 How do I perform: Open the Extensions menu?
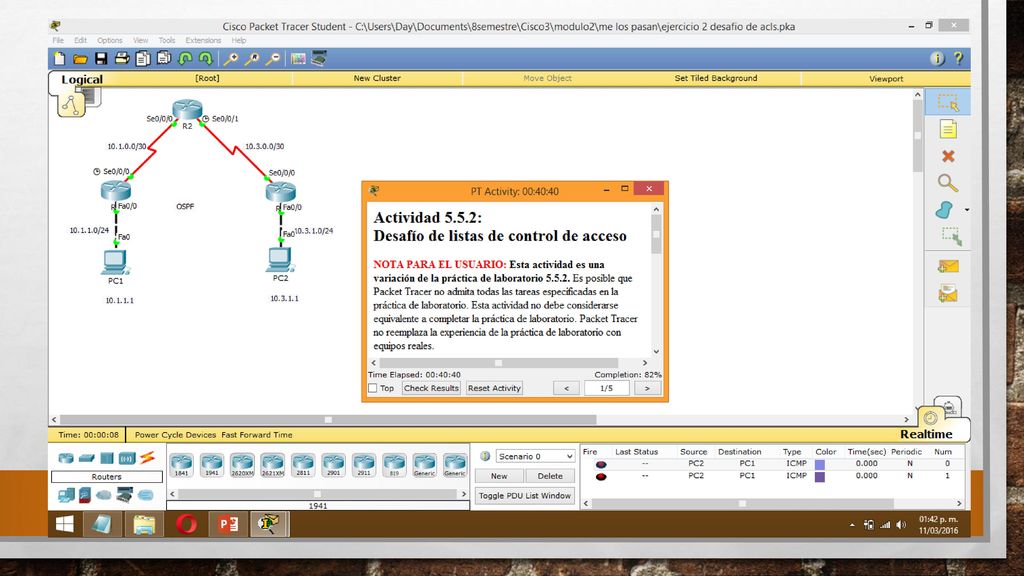(203, 40)
